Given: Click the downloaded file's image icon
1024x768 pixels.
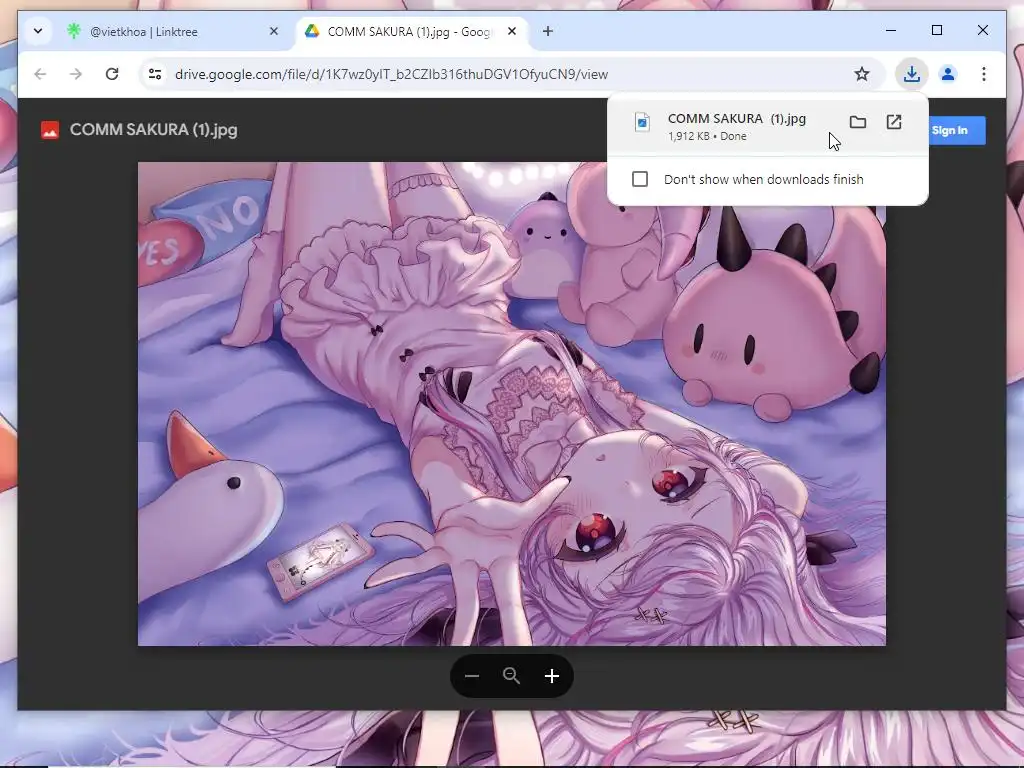Looking at the screenshot, I should click(643, 122).
